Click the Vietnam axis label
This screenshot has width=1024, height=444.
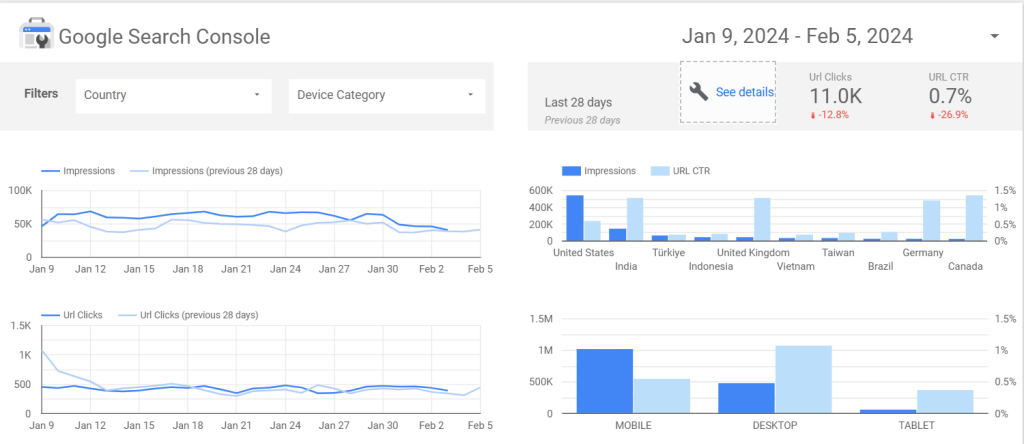coord(795,266)
